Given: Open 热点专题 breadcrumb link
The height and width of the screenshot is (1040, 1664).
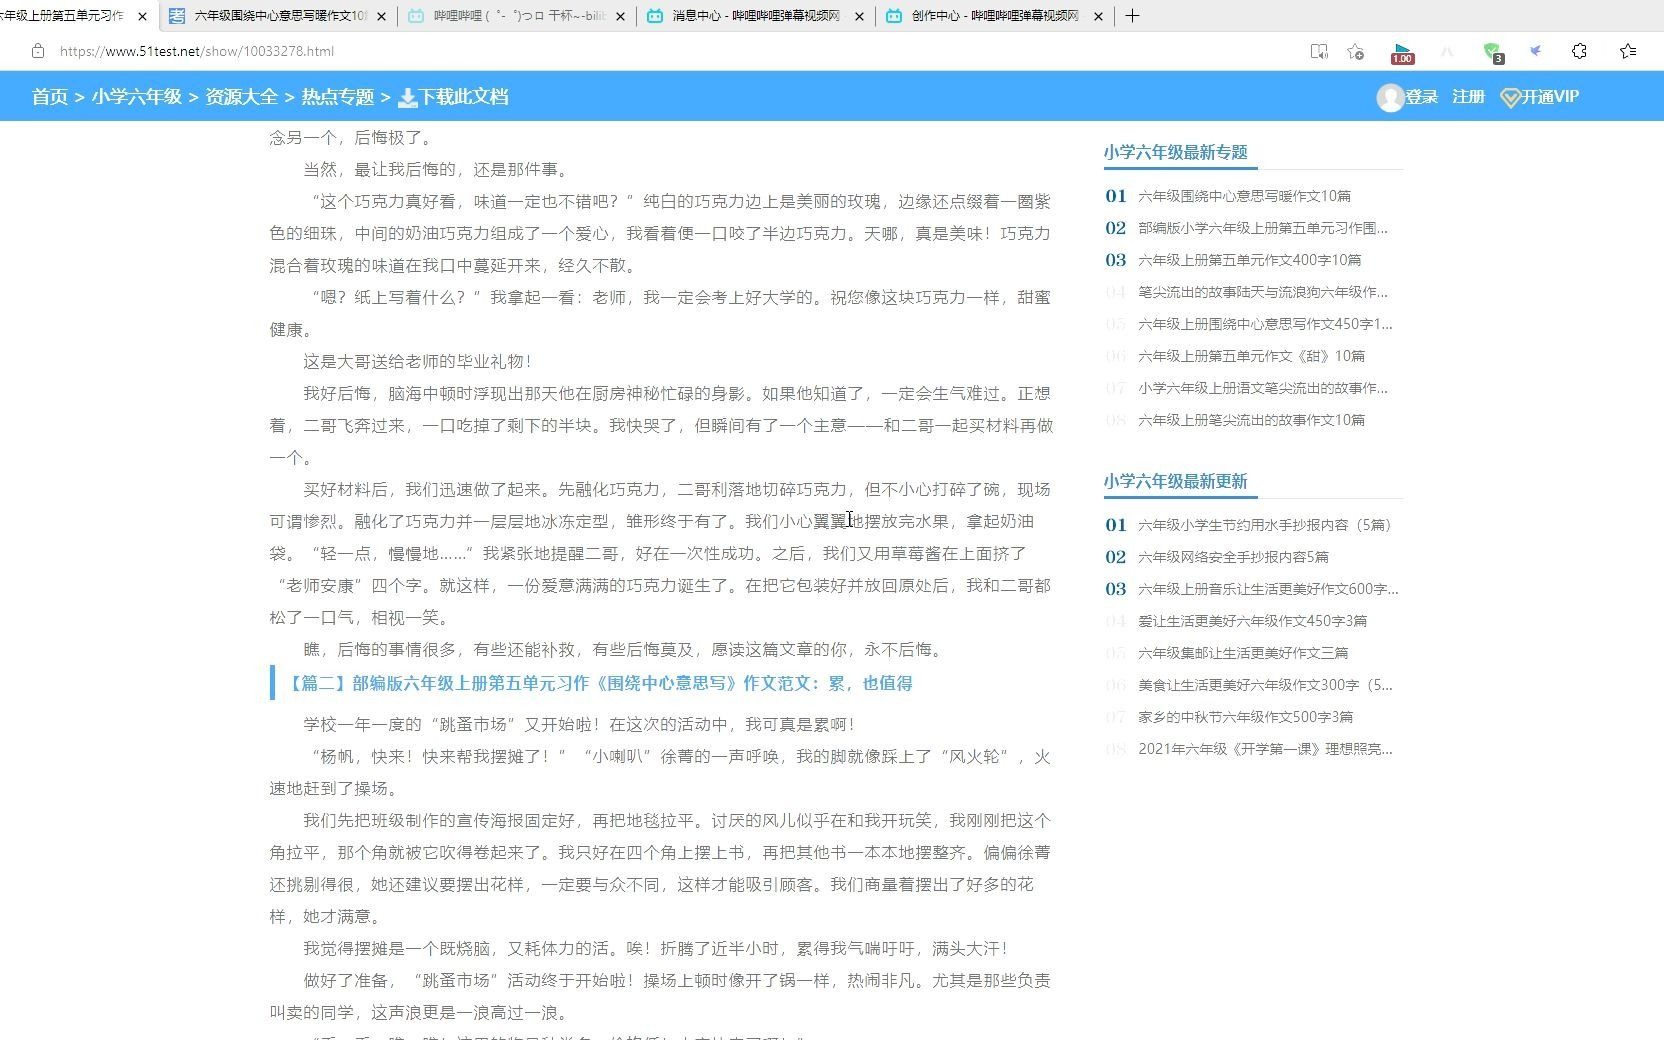Looking at the screenshot, I should [x=338, y=97].
